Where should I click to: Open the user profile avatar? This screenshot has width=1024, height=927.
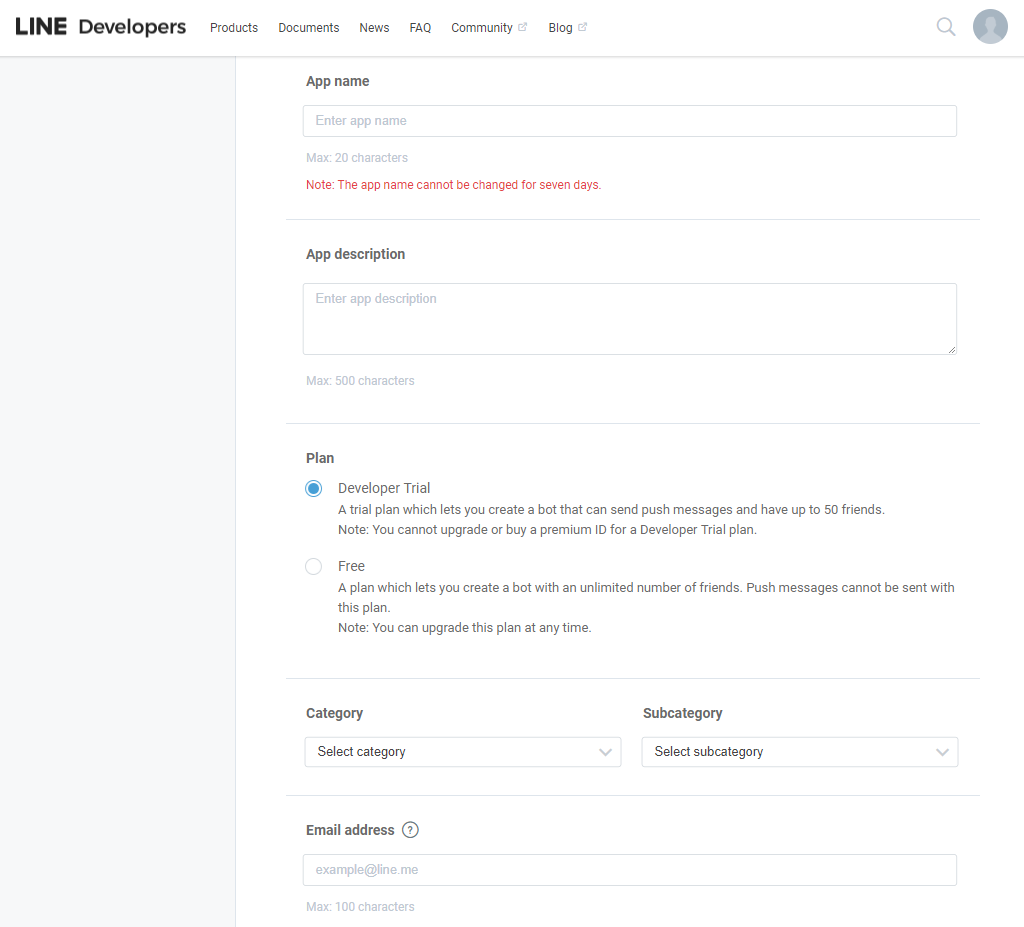(x=990, y=27)
